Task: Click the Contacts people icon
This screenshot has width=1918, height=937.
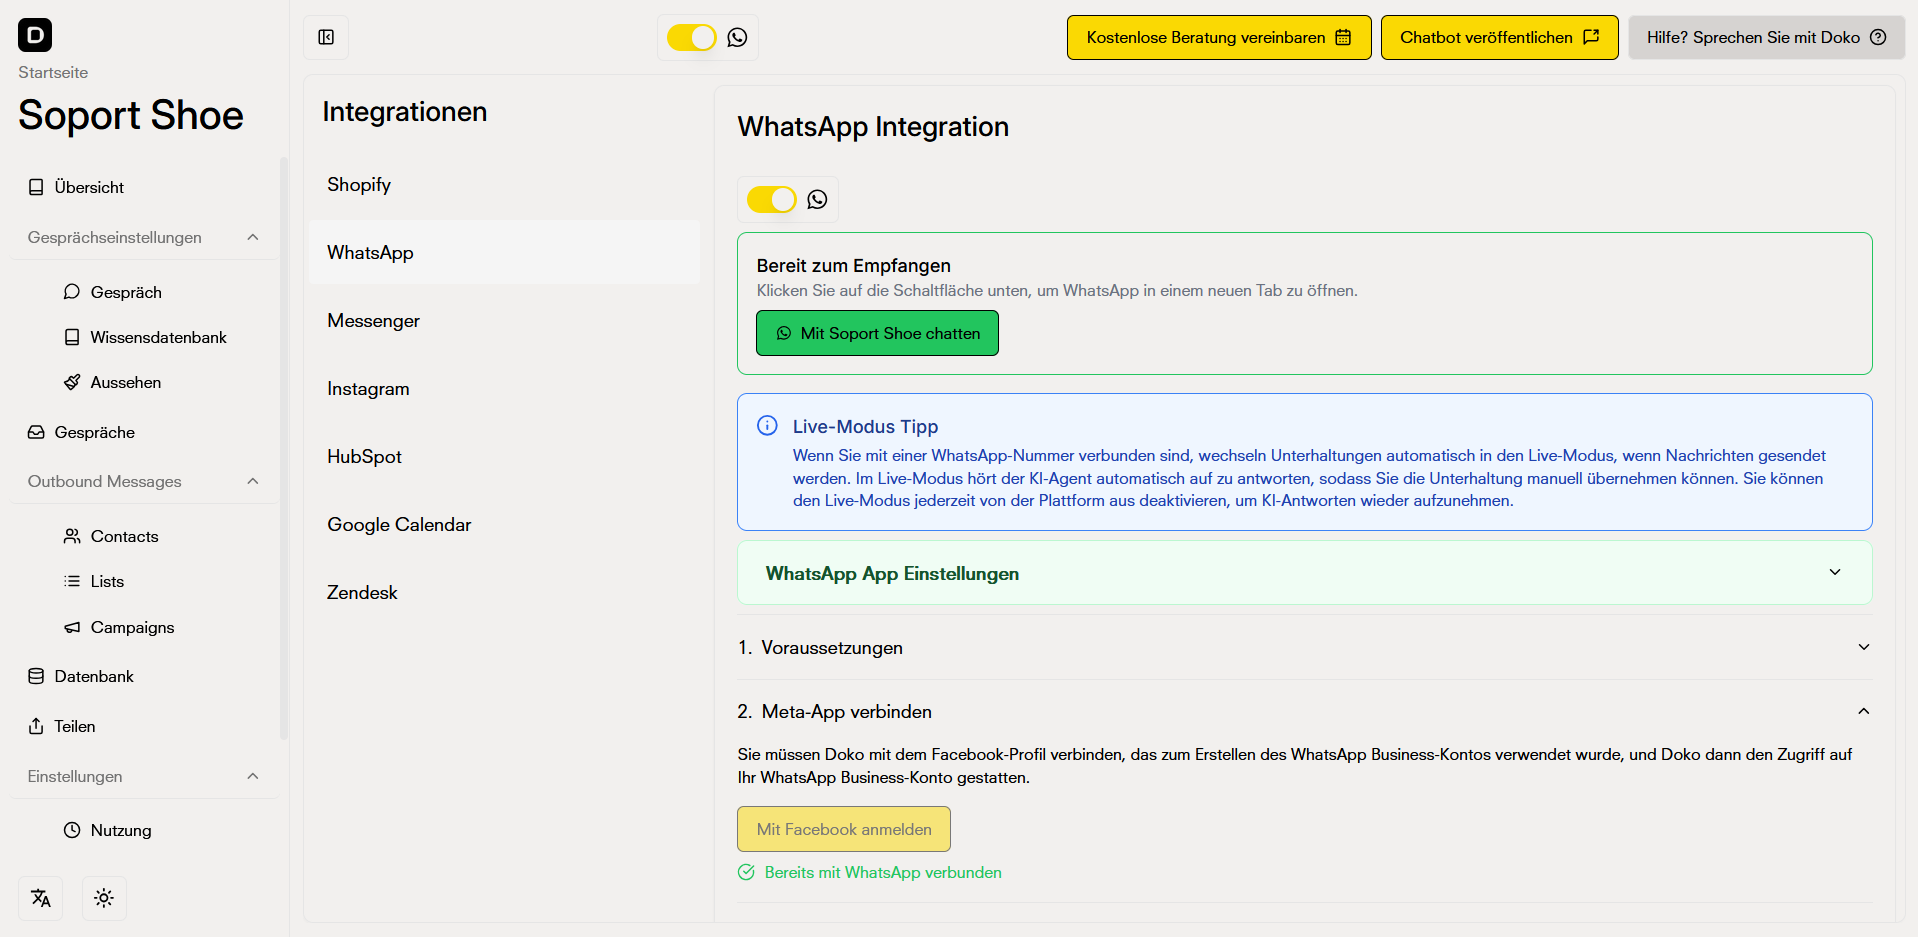Action: coord(72,536)
